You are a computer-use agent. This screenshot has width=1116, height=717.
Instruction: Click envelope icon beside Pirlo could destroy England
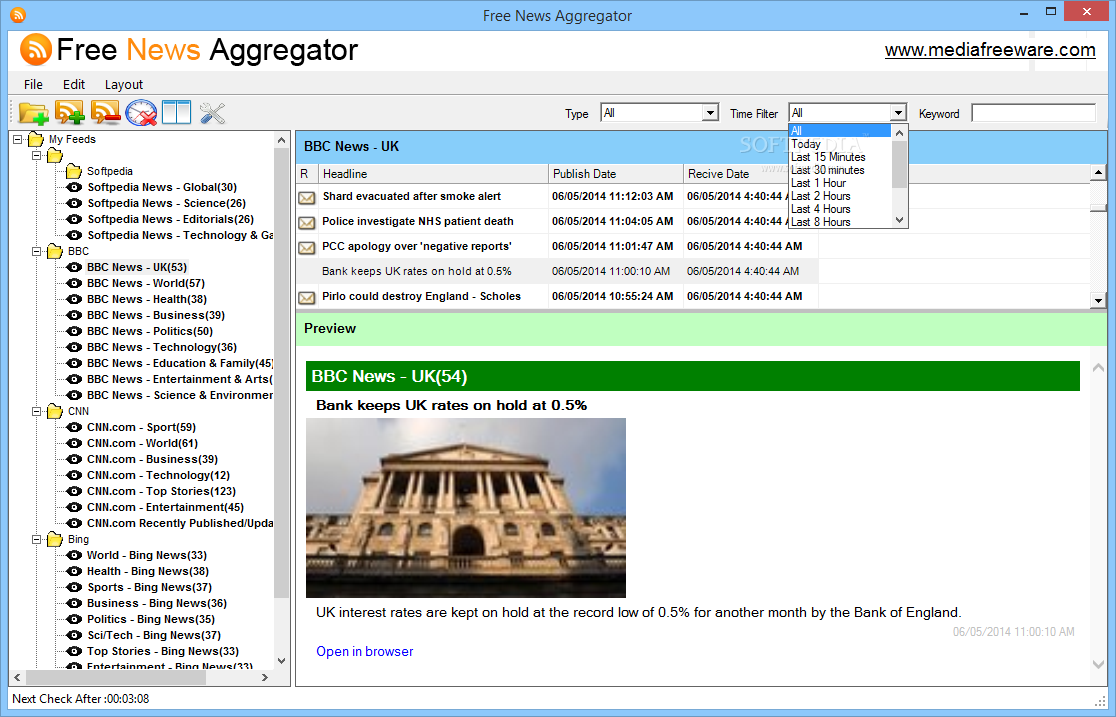pos(307,298)
